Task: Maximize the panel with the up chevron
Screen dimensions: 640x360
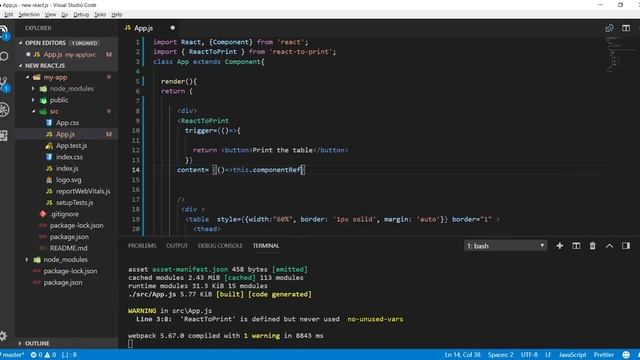Action: pyautogui.click(x=609, y=246)
